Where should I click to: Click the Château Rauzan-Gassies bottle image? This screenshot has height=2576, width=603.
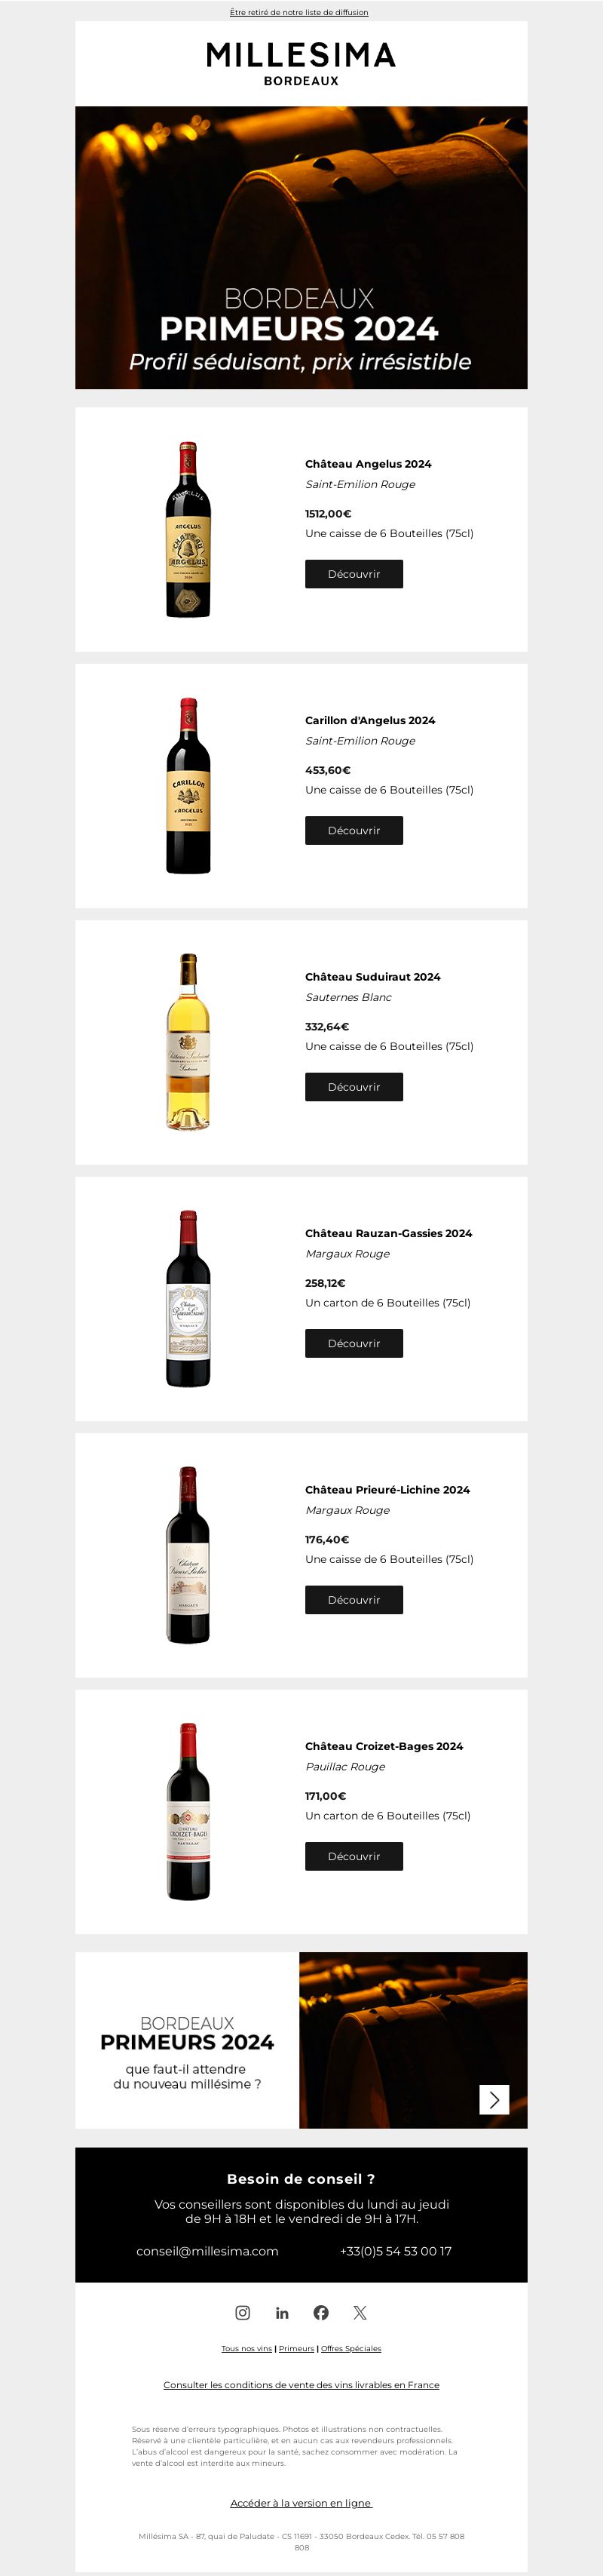coord(188,1298)
